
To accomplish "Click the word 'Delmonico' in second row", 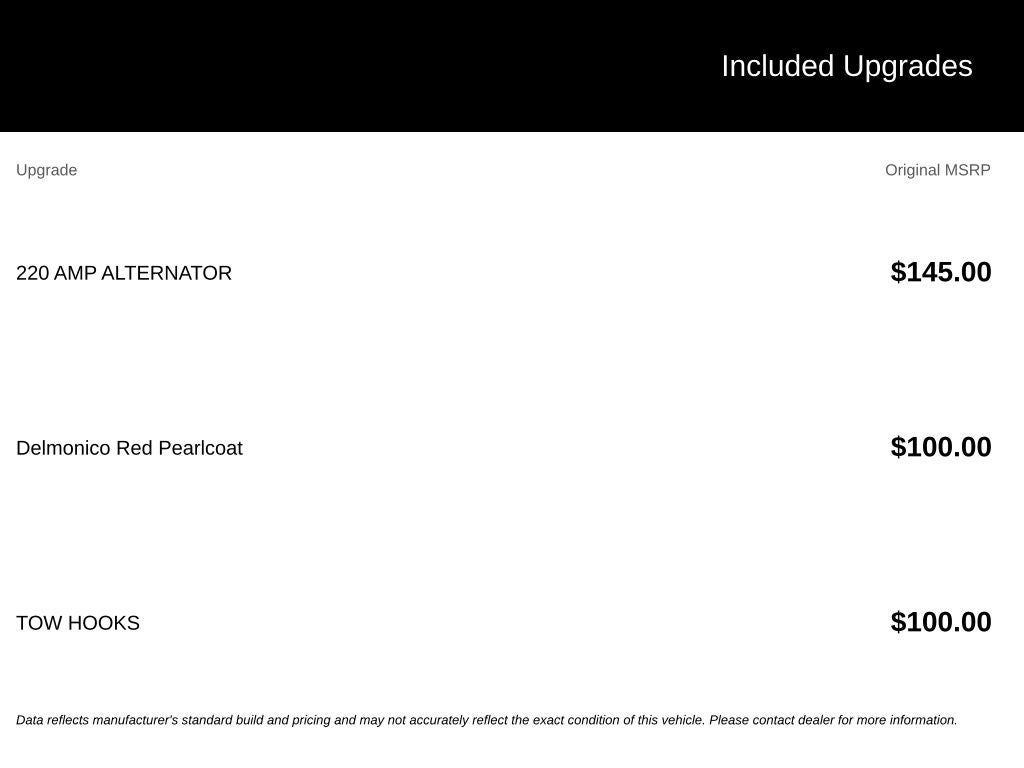I will 63,448.
